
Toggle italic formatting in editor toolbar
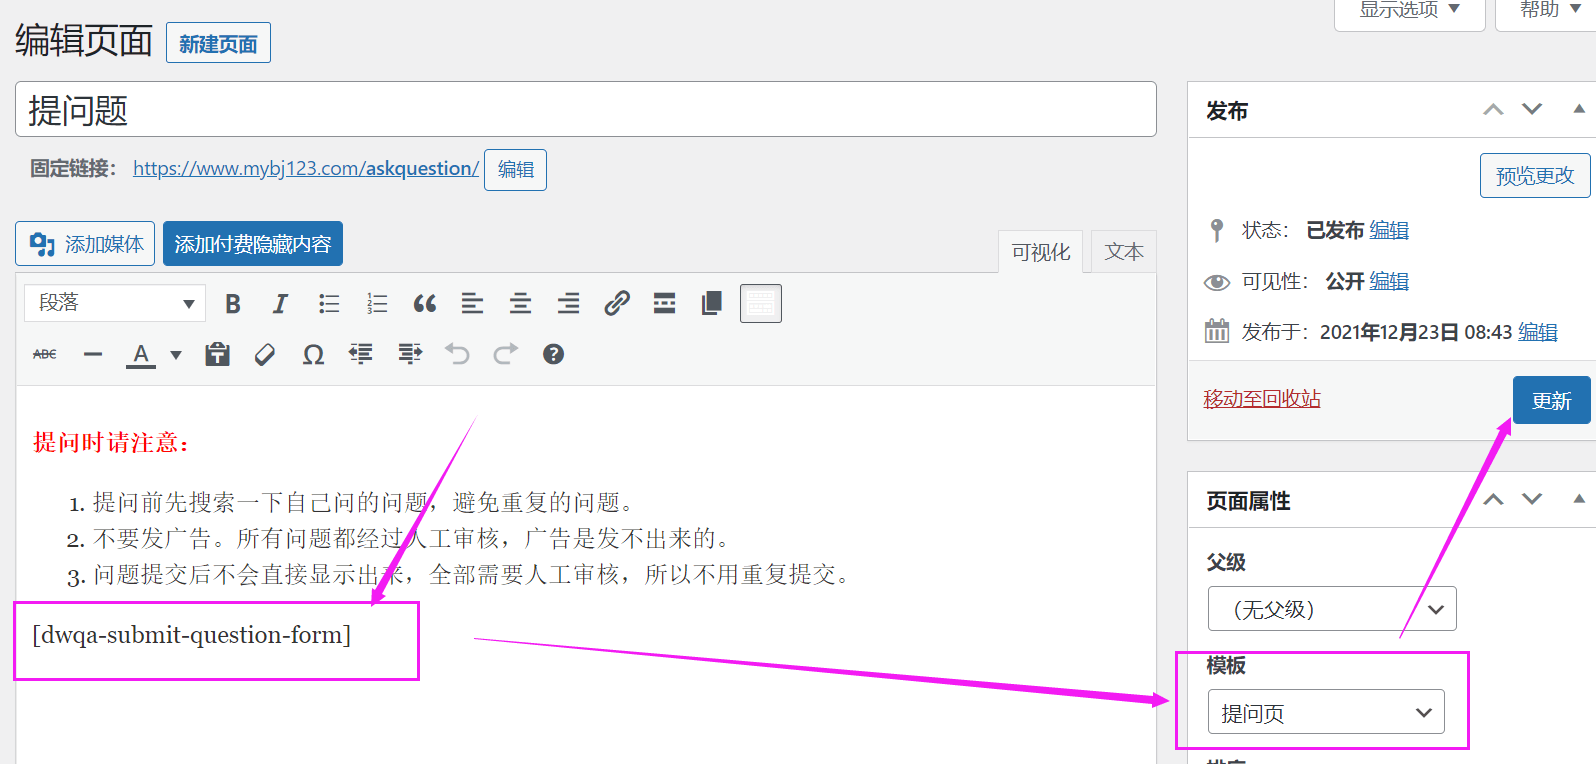[281, 304]
